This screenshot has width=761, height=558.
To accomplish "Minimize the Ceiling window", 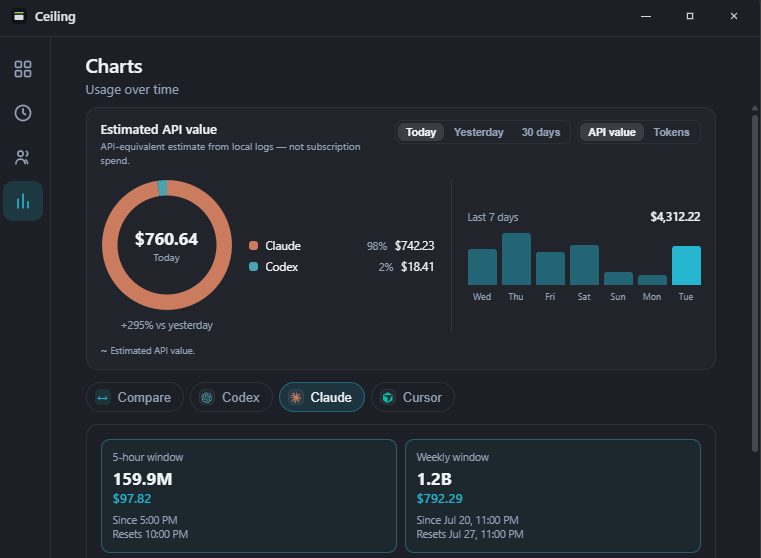I will point(646,16).
